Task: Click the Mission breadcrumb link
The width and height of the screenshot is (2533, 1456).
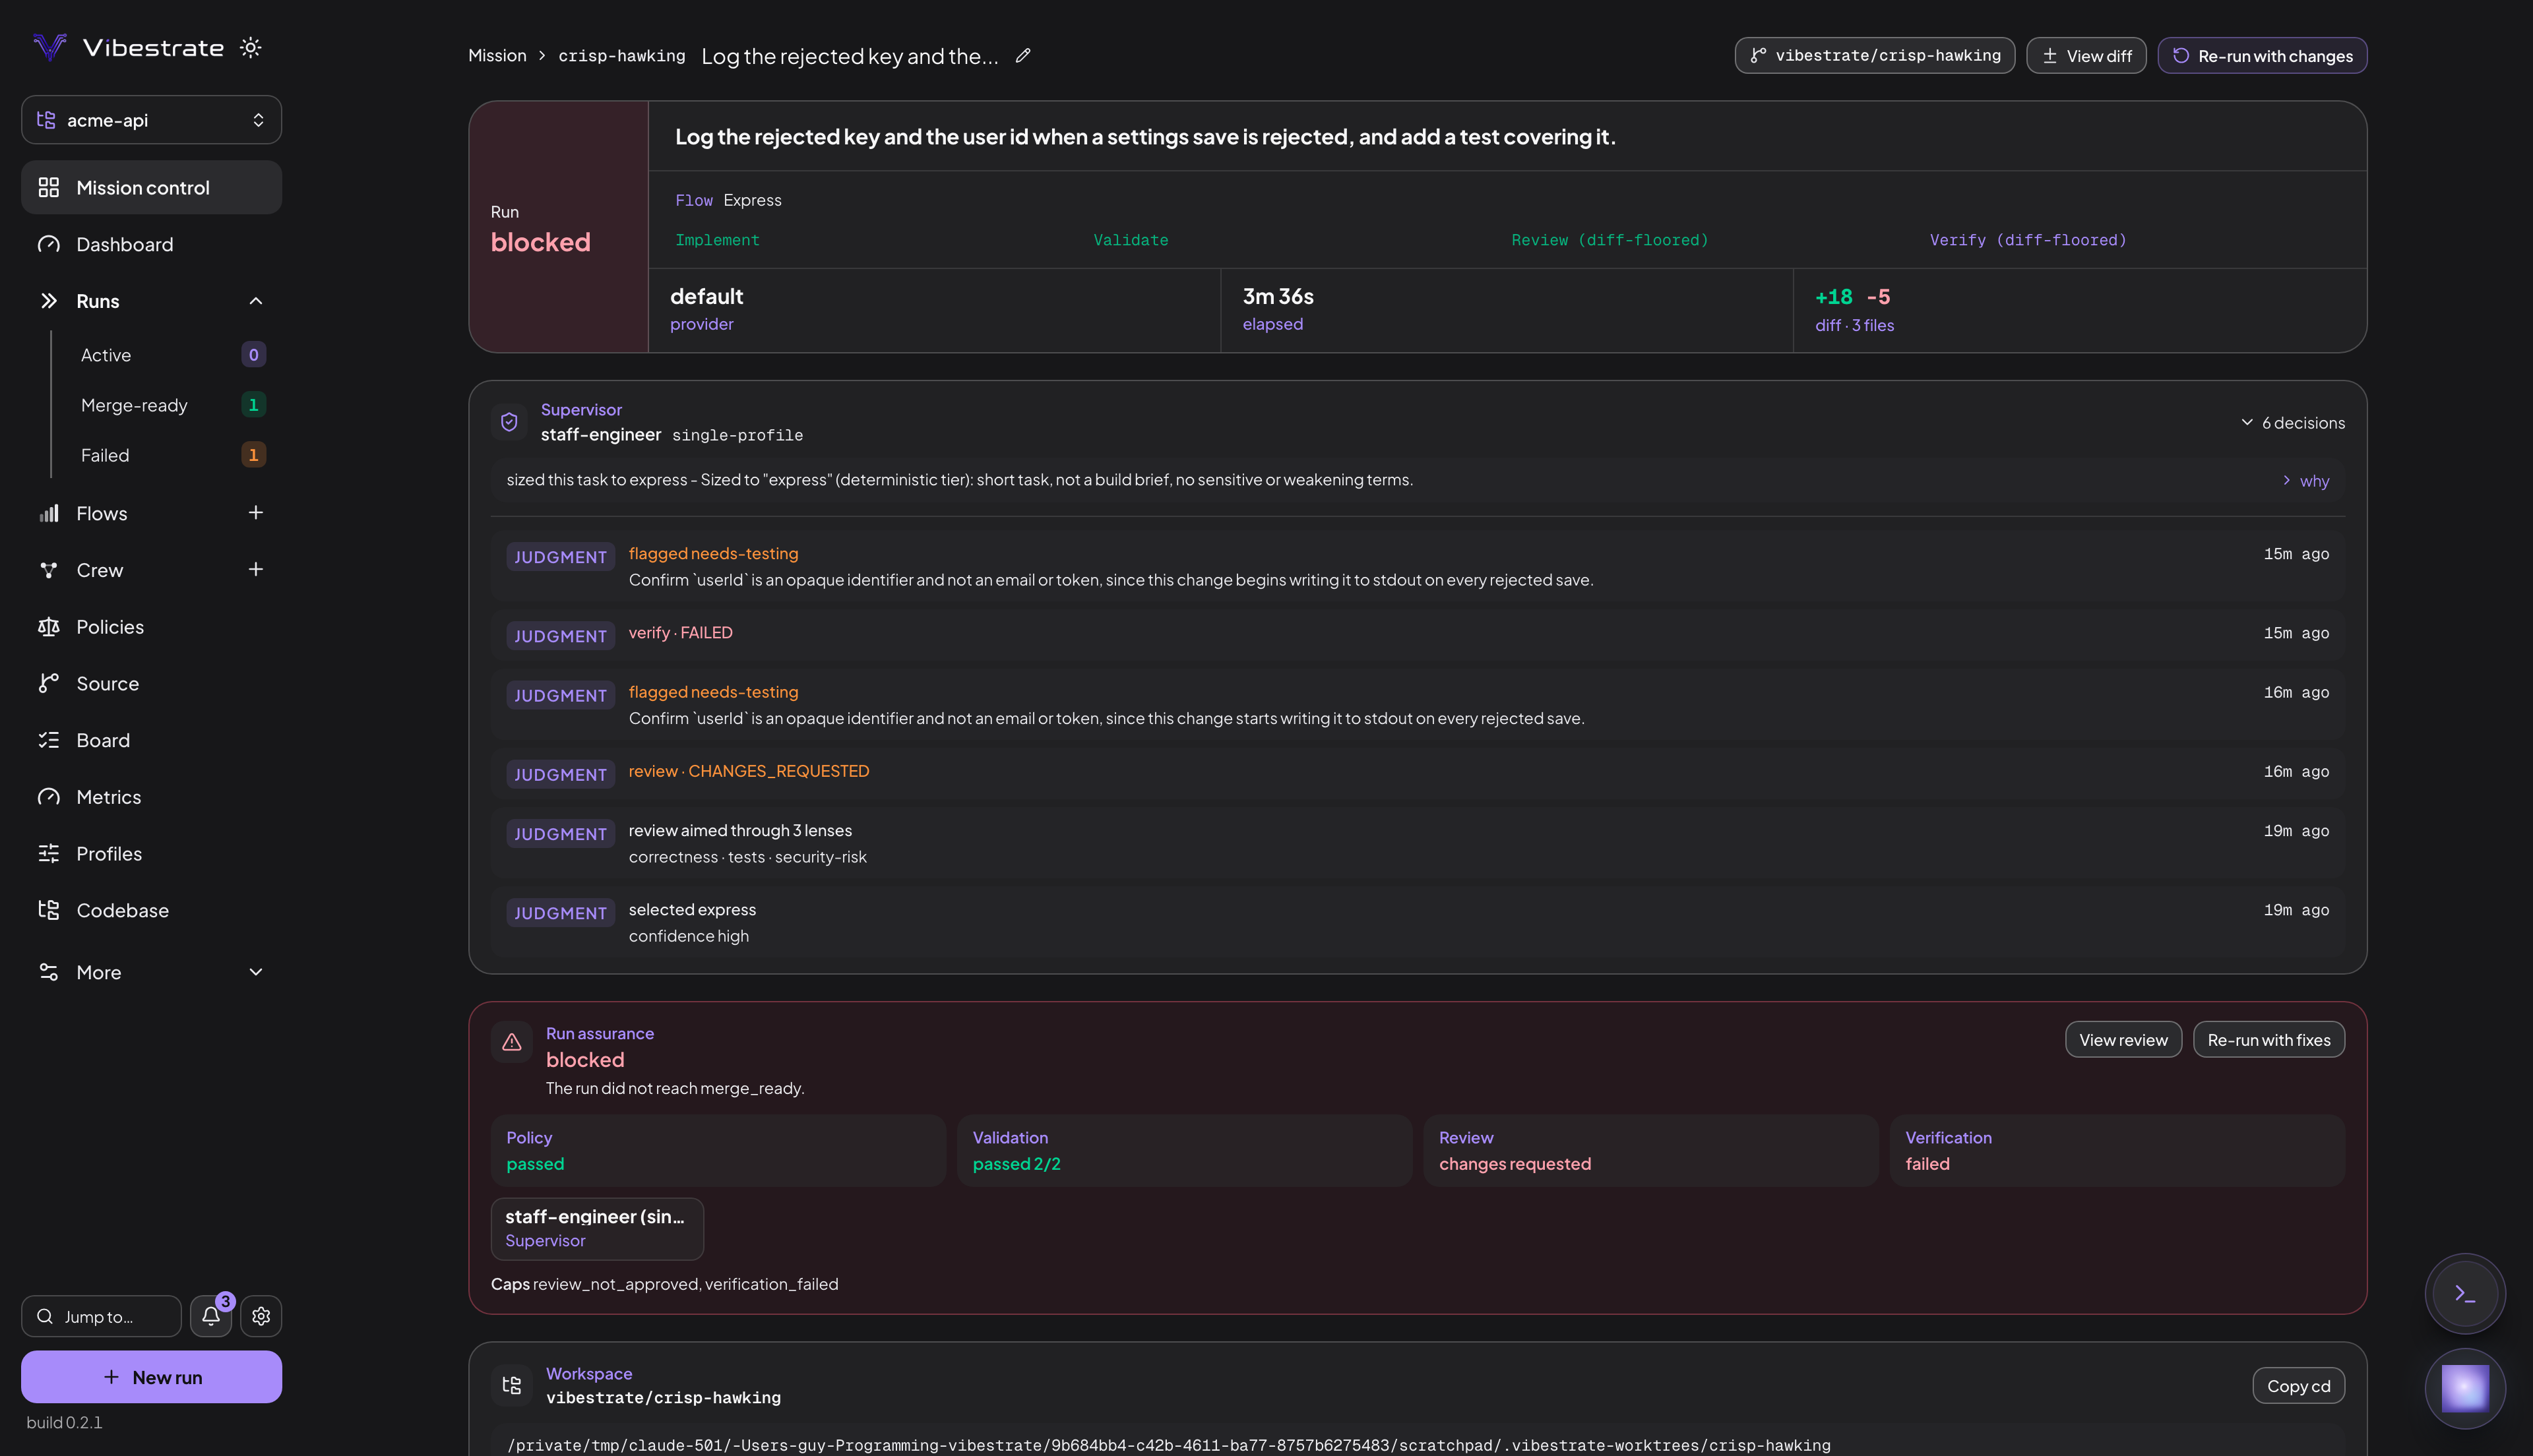Action: pos(497,56)
